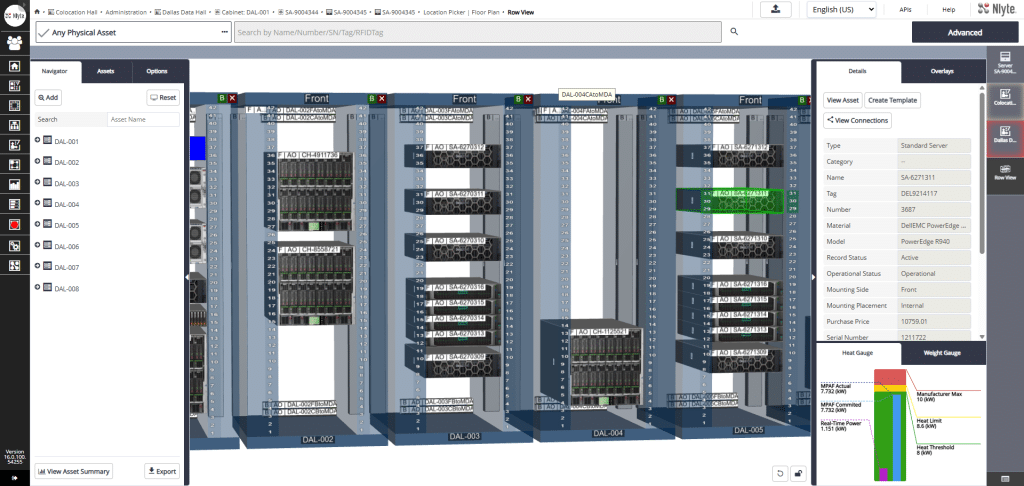Expand the DAL-001 tree node
The image size is (1024, 486).
click(37, 141)
